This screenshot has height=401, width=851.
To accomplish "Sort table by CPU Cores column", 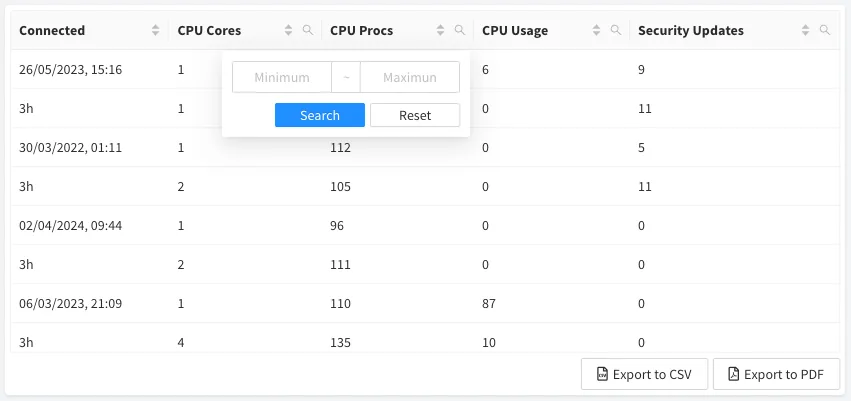I will coord(289,30).
